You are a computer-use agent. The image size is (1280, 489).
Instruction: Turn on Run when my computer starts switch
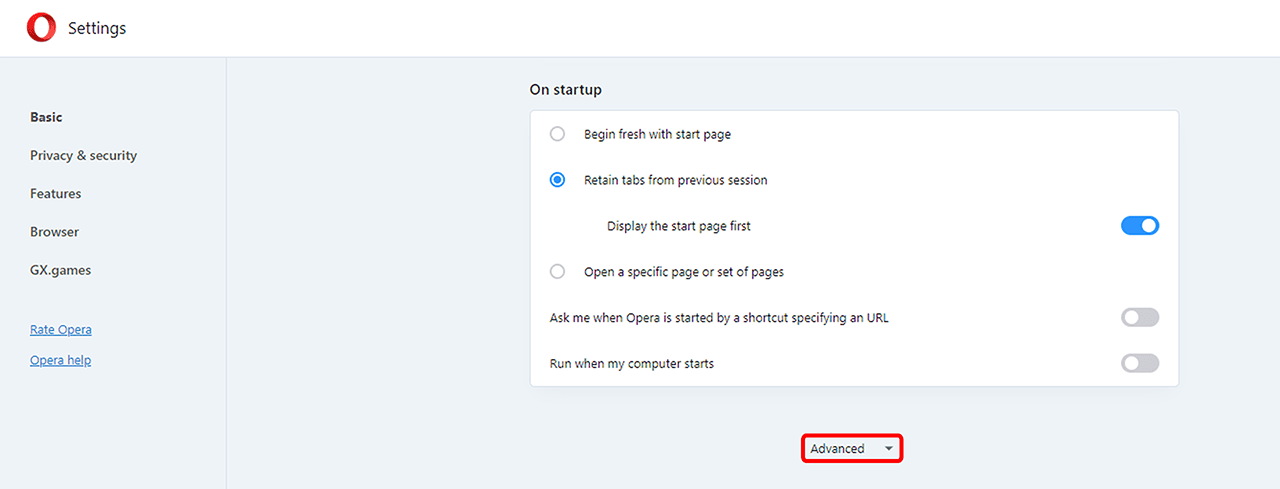[x=1139, y=363]
